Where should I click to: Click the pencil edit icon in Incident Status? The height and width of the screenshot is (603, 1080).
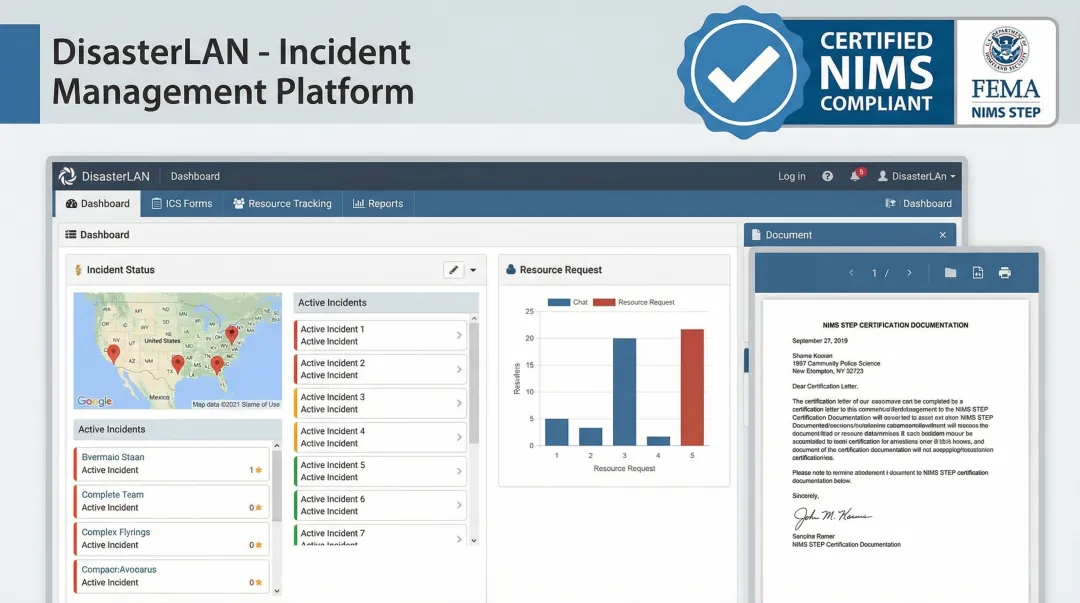(x=454, y=270)
